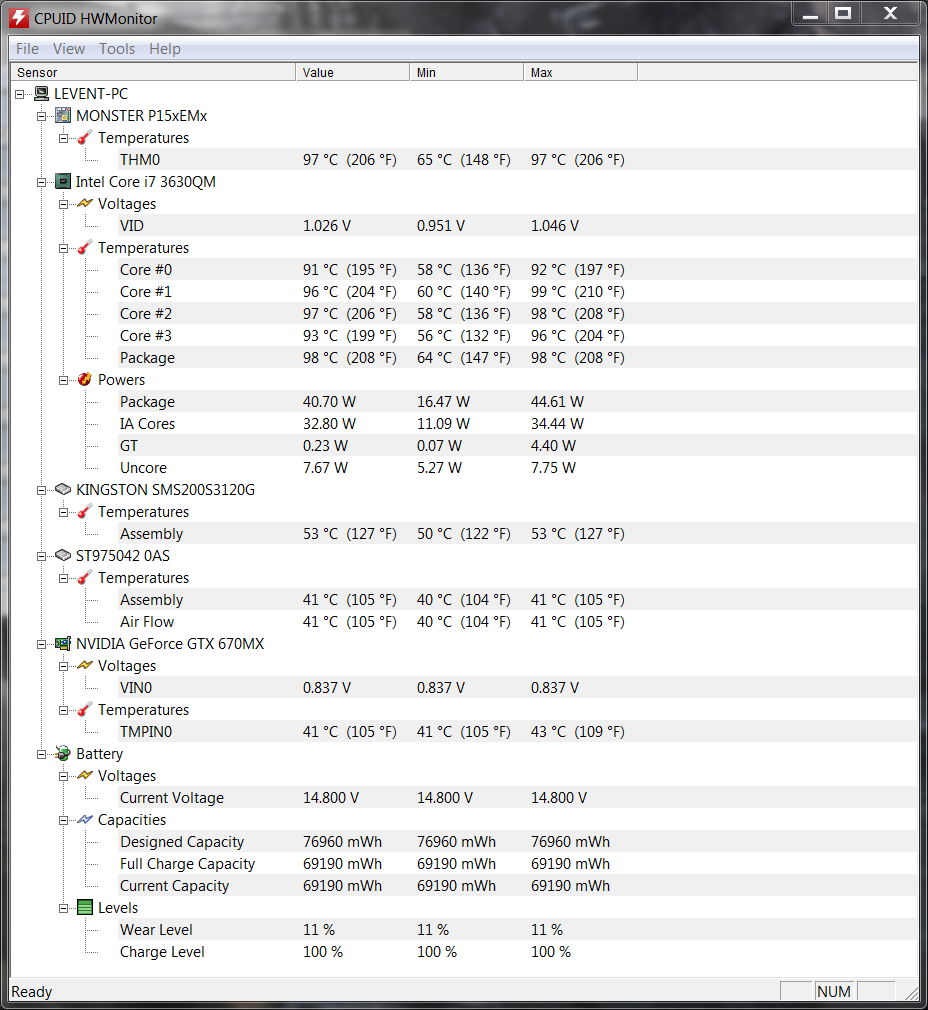This screenshot has width=928, height=1010.
Task: Click the LEVENT-PC computer icon
Action: 41,94
